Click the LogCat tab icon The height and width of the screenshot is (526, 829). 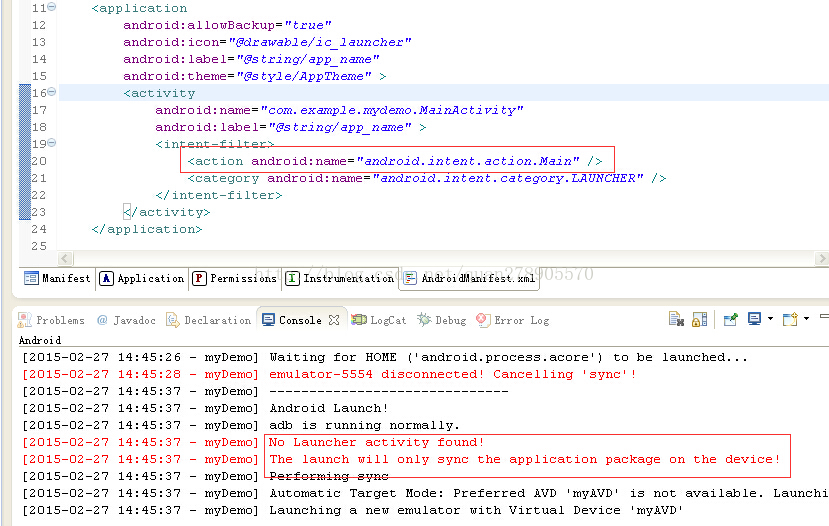[x=359, y=320]
